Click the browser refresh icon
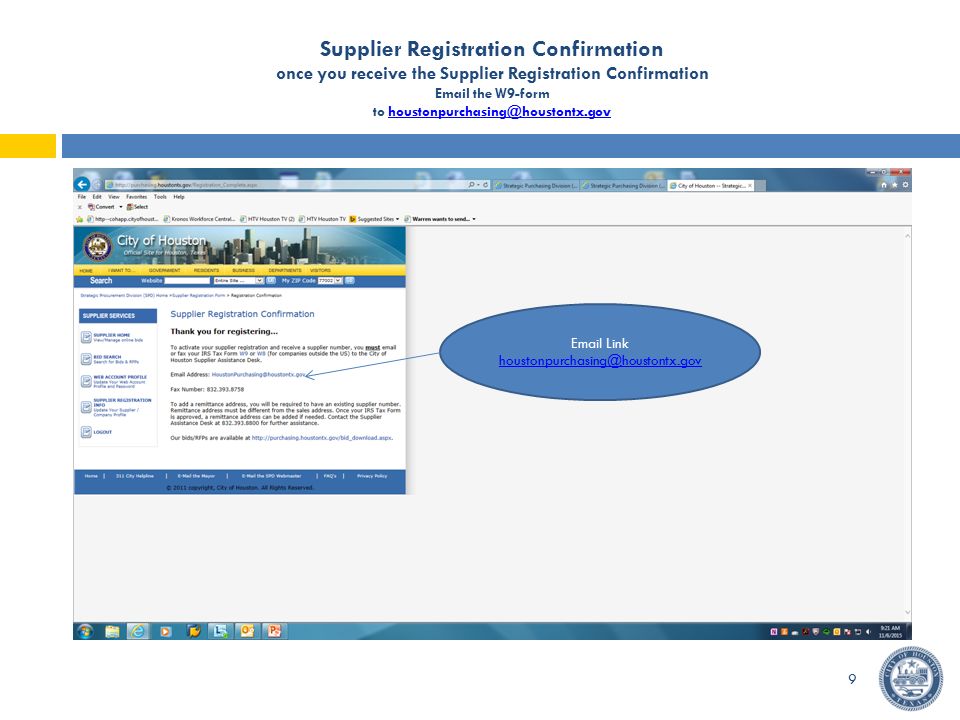This screenshot has height=720, width=960. point(486,184)
